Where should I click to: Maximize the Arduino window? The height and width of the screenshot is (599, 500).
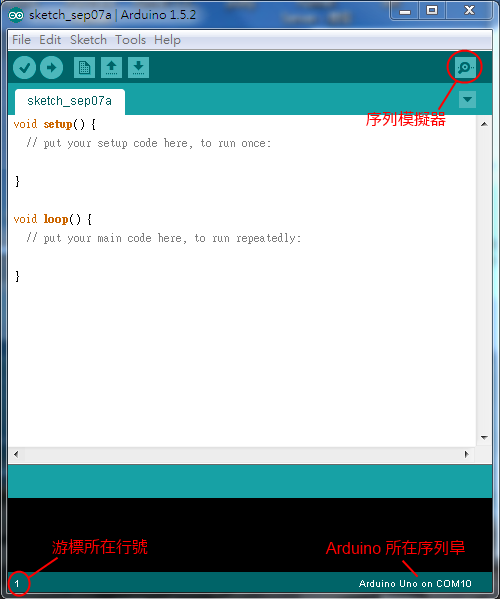point(432,11)
